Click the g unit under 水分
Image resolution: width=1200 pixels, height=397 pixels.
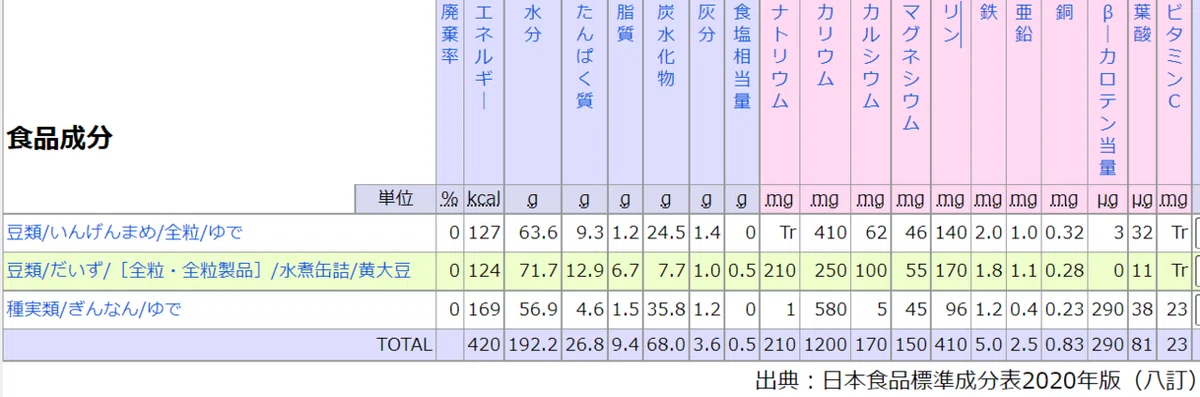point(532,201)
